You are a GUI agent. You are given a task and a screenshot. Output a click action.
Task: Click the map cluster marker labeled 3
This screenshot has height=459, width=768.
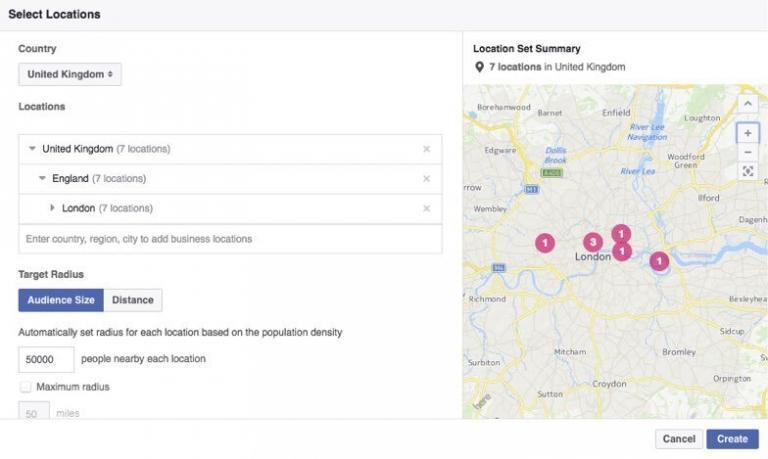(592, 242)
